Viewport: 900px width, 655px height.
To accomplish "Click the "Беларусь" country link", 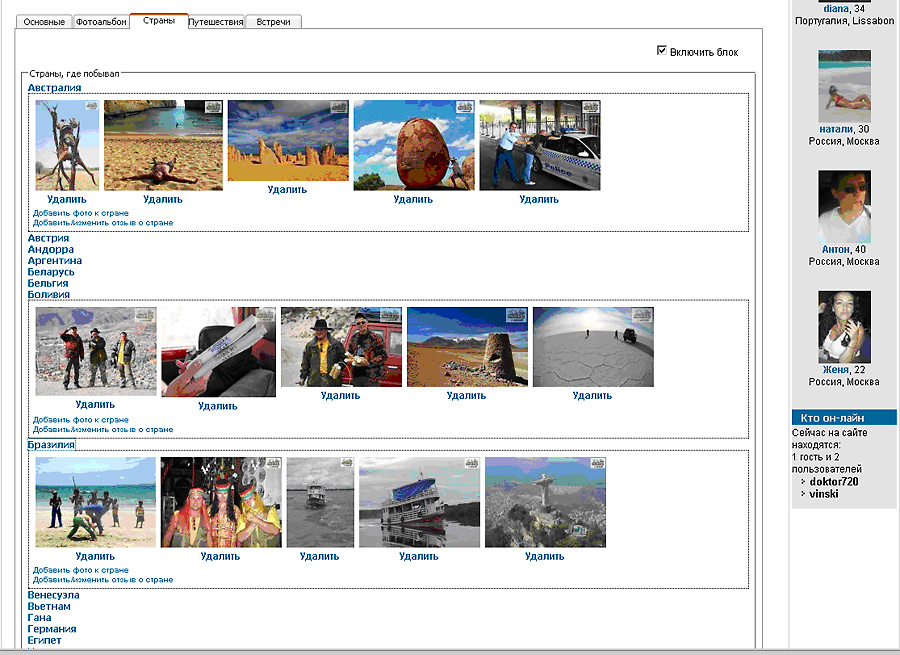I will [x=51, y=272].
